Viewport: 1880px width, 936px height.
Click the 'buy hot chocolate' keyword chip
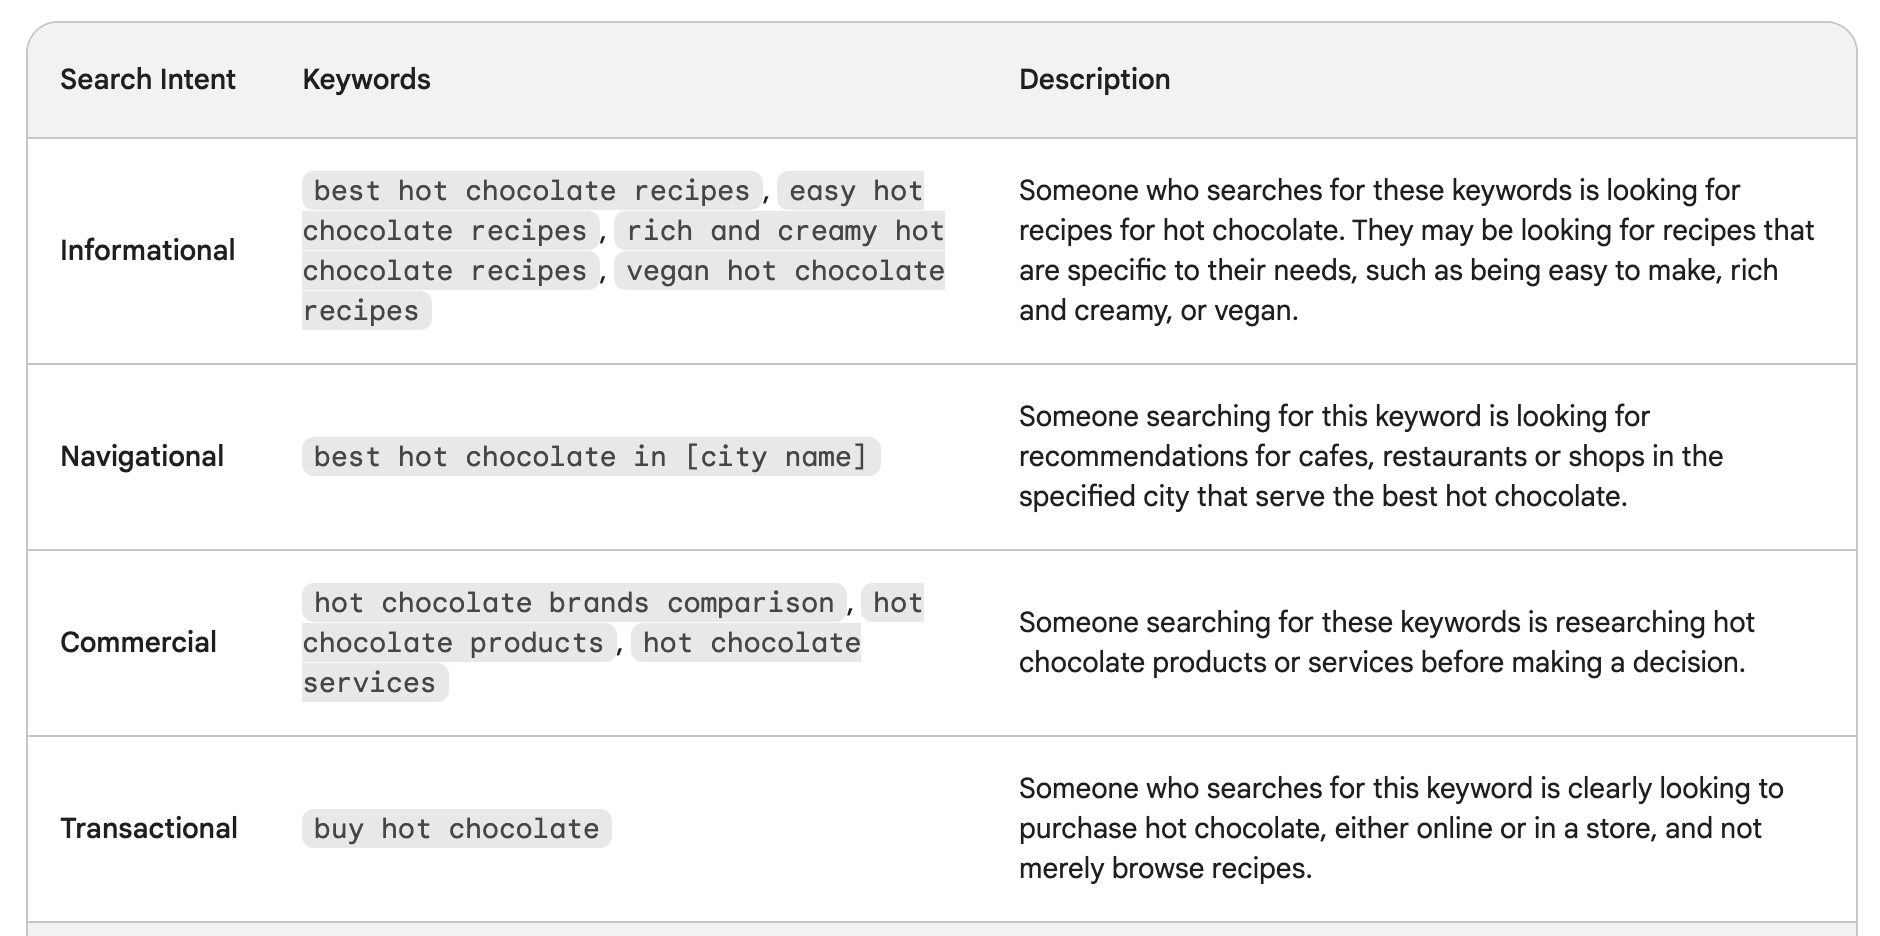pyautogui.click(x=456, y=829)
